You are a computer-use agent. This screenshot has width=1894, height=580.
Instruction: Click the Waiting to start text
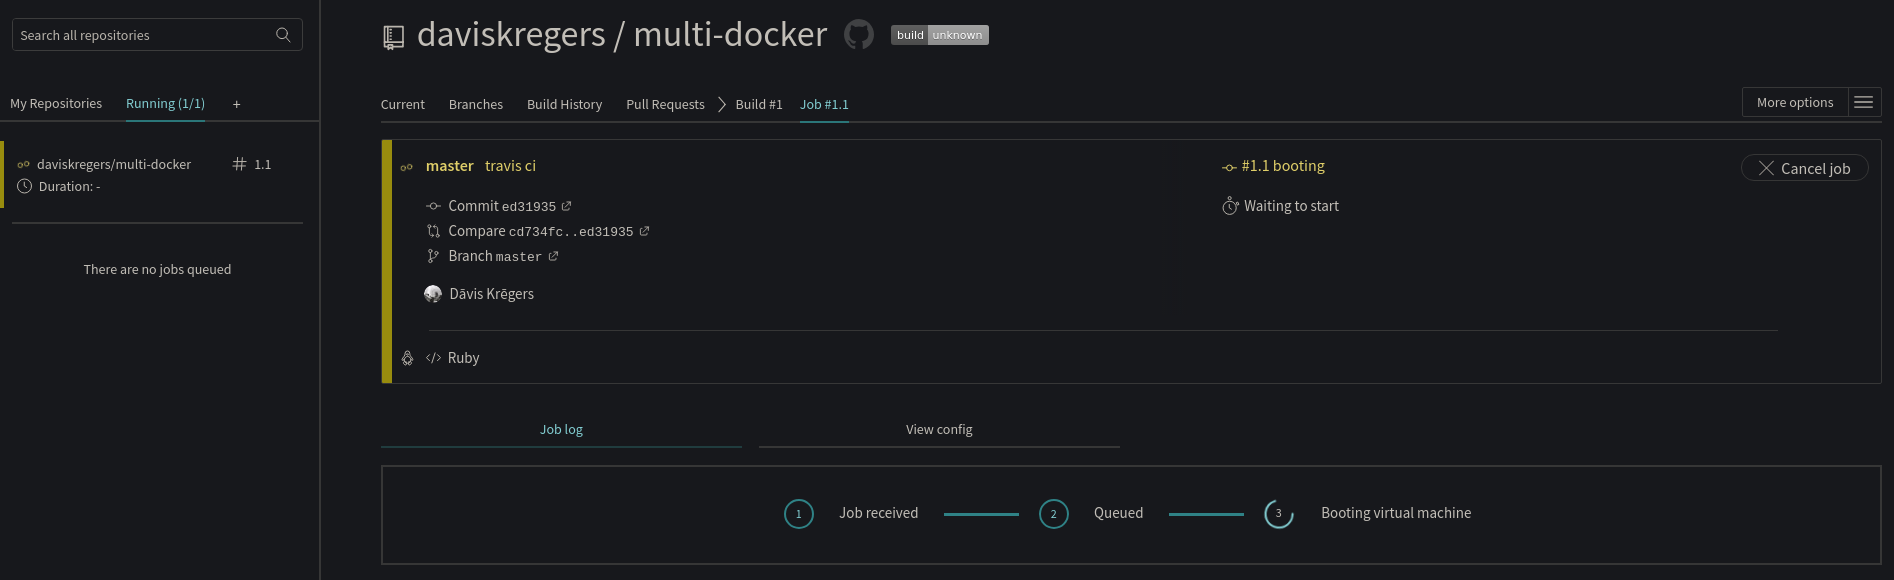(1291, 206)
